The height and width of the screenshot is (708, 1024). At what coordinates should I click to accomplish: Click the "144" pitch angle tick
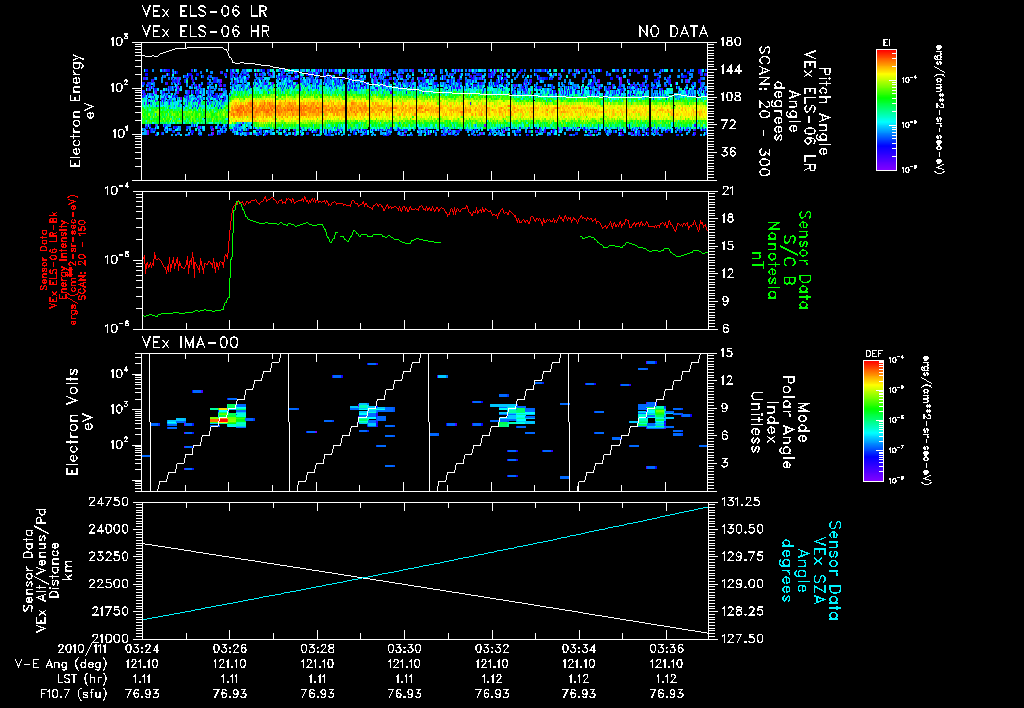731,69
